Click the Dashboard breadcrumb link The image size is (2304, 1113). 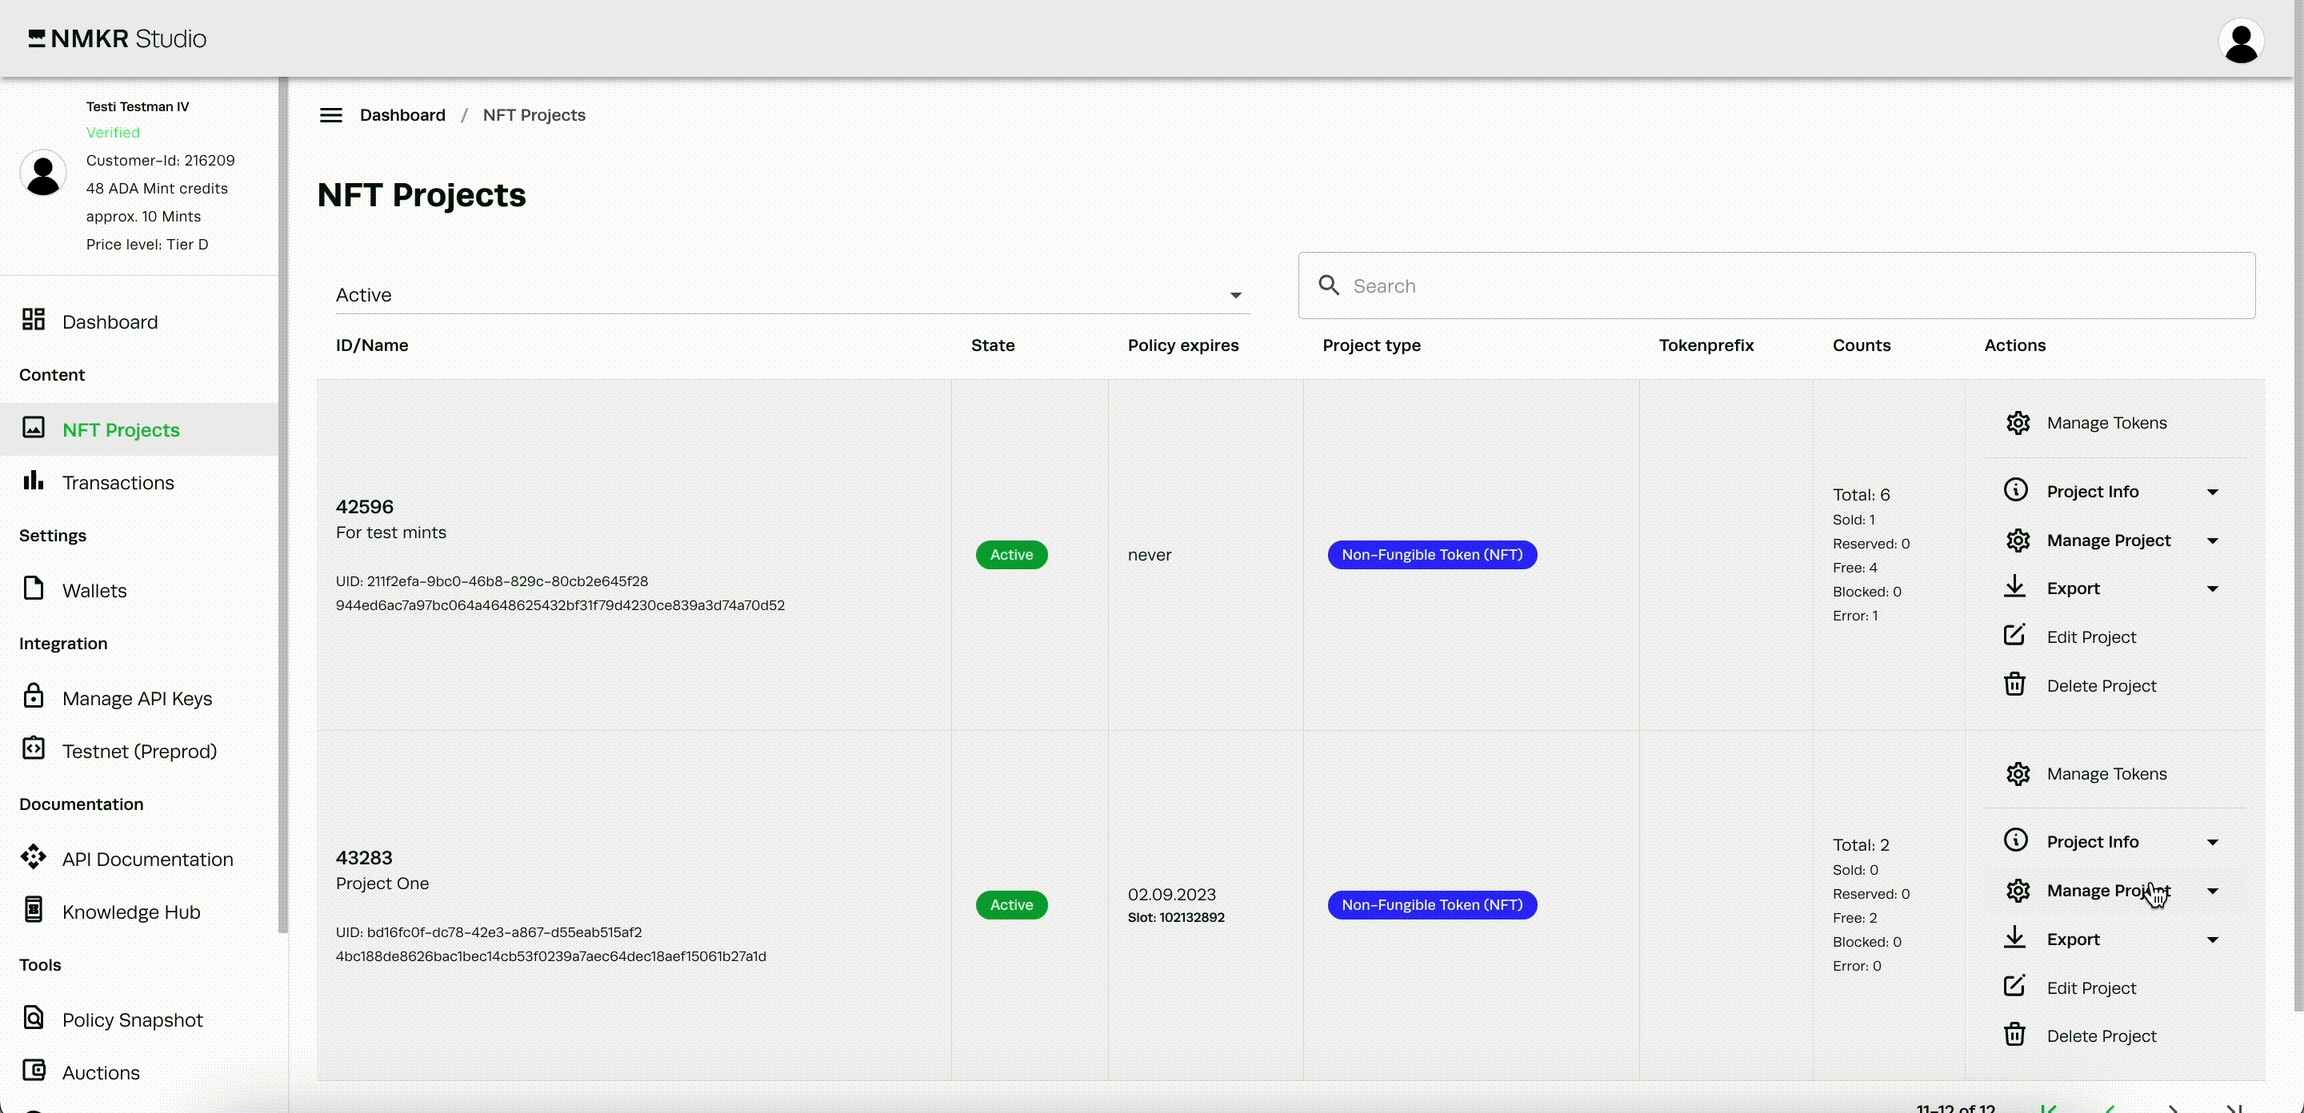(x=402, y=115)
